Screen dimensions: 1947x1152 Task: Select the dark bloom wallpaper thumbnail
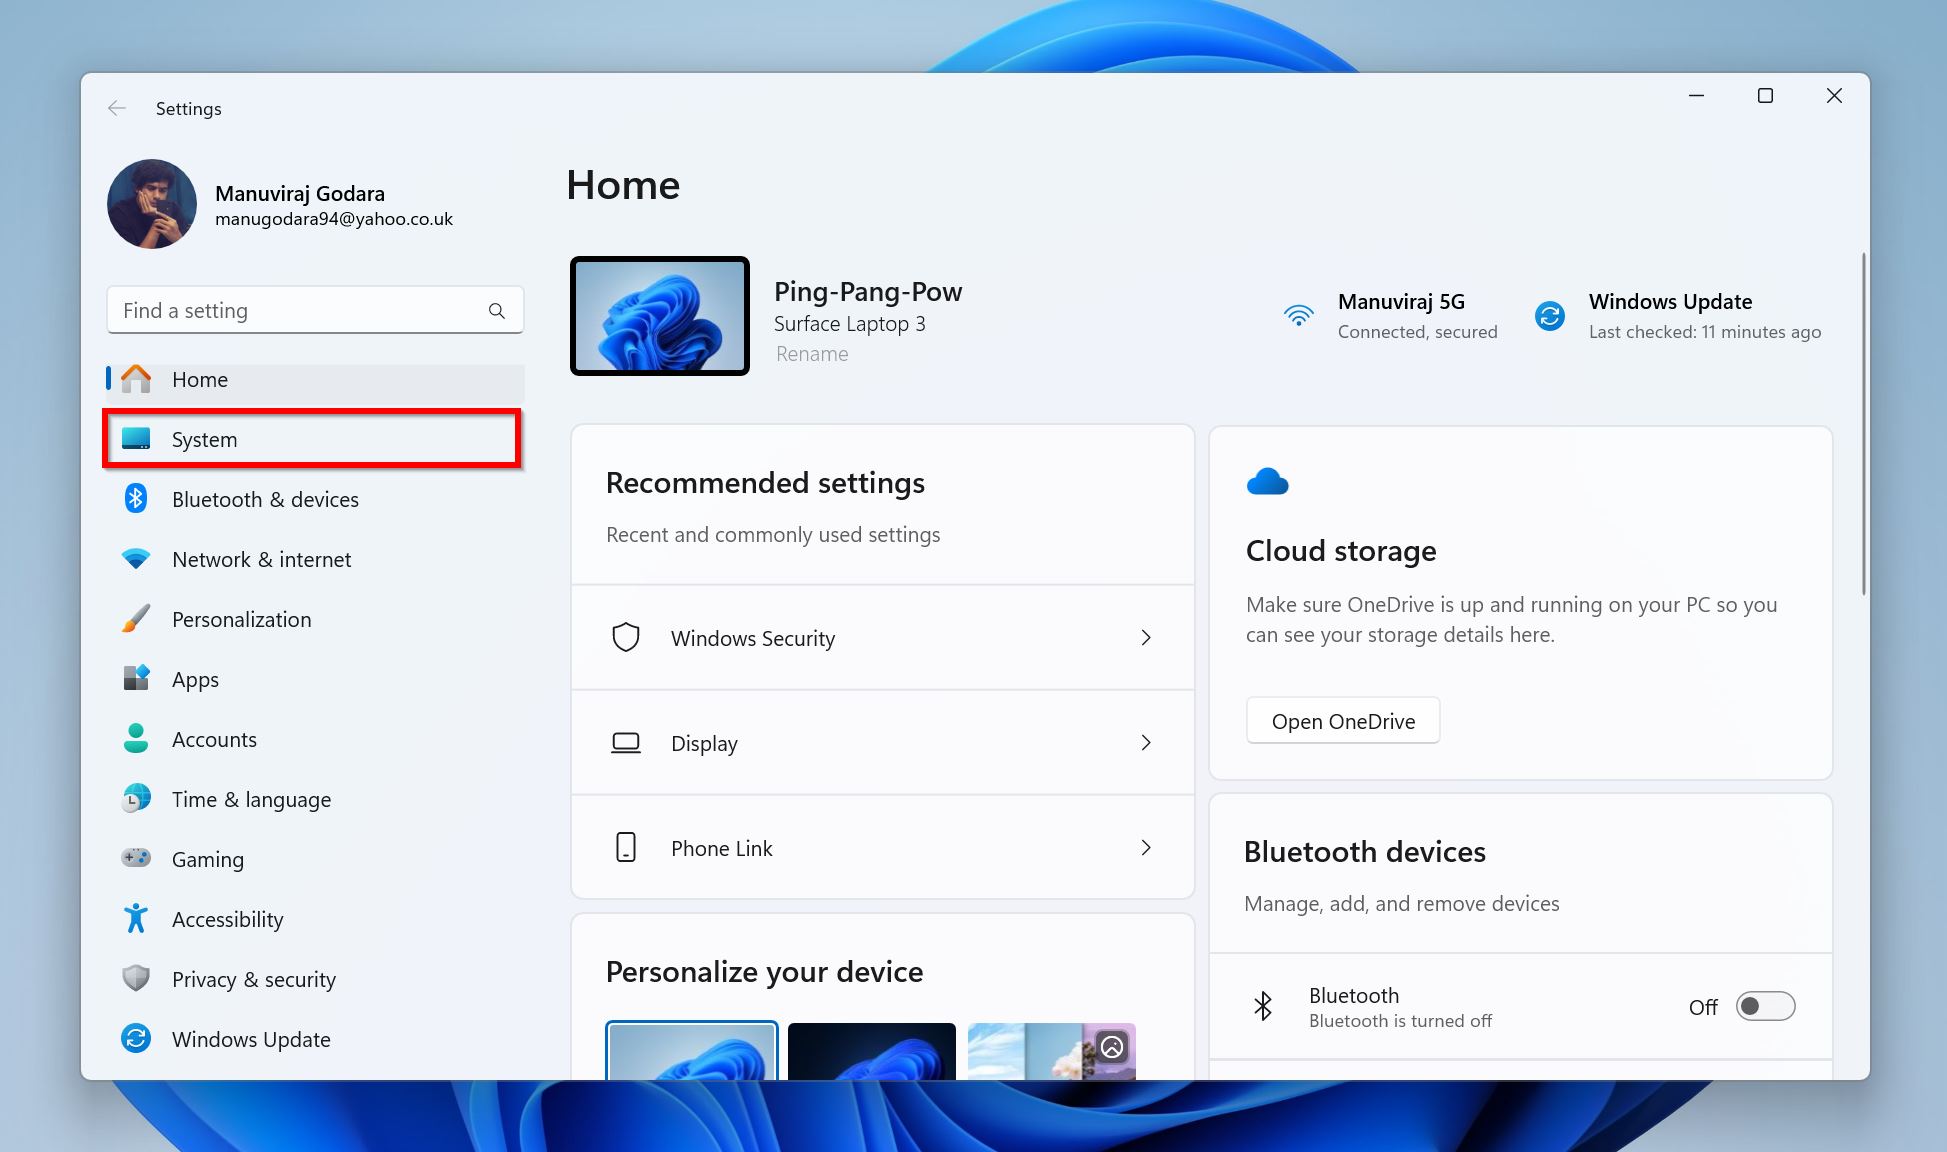click(x=871, y=1050)
